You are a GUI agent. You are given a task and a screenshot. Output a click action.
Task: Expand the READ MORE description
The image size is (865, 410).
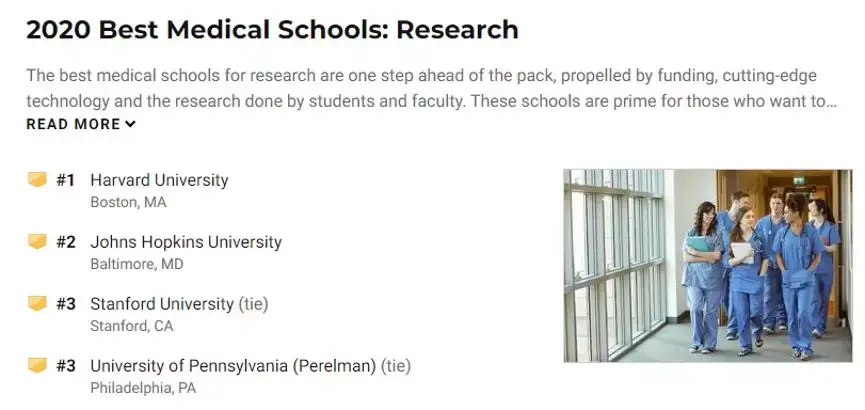[x=80, y=124]
